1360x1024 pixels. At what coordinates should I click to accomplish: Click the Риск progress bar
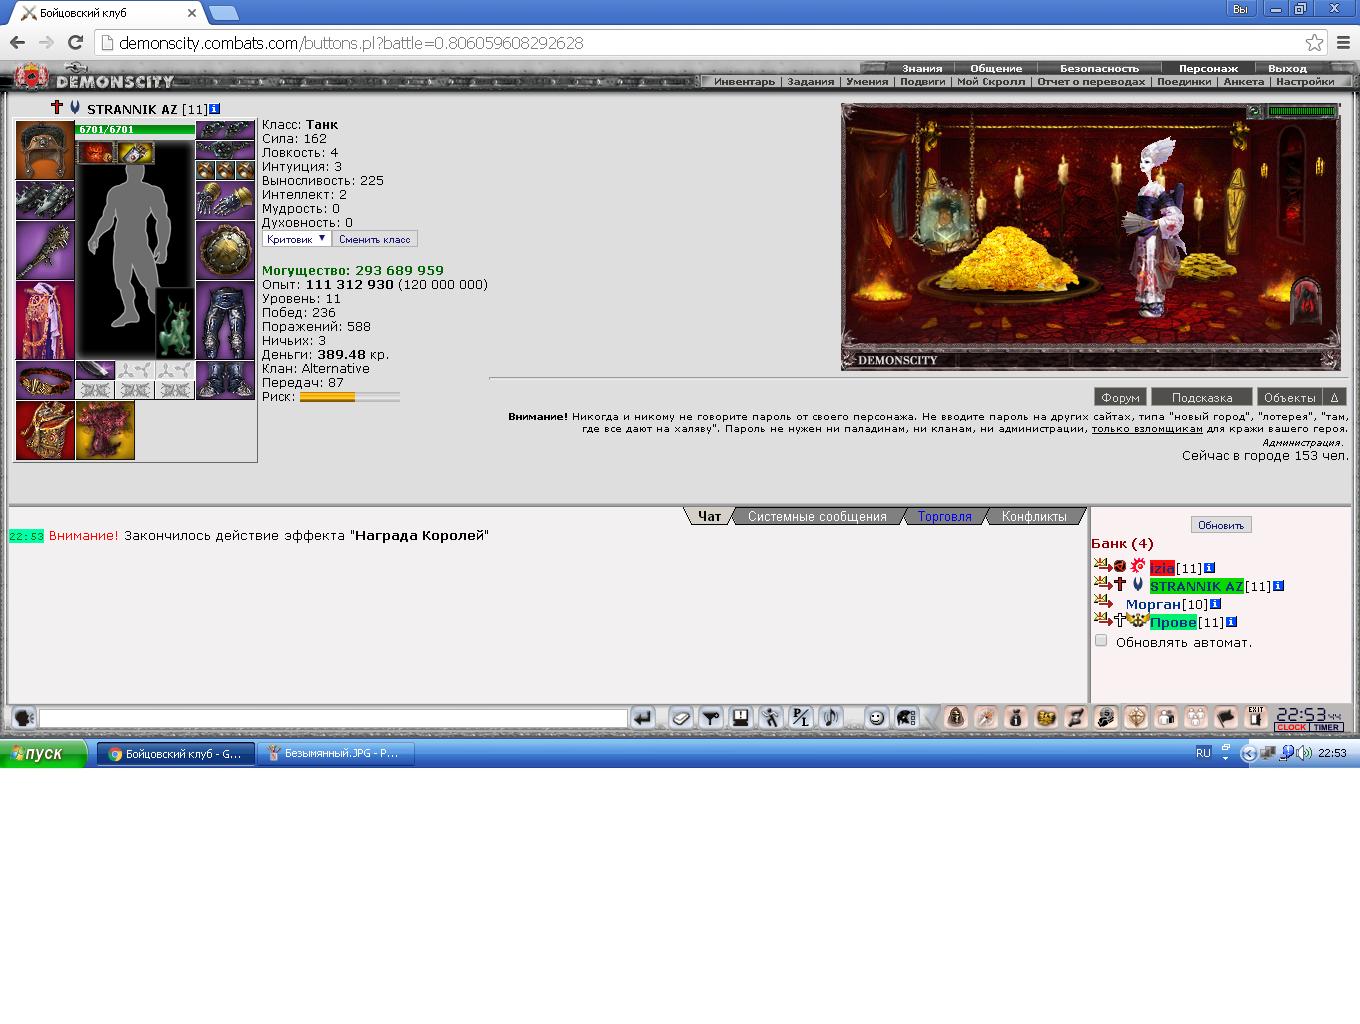click(x=349, y=397)
